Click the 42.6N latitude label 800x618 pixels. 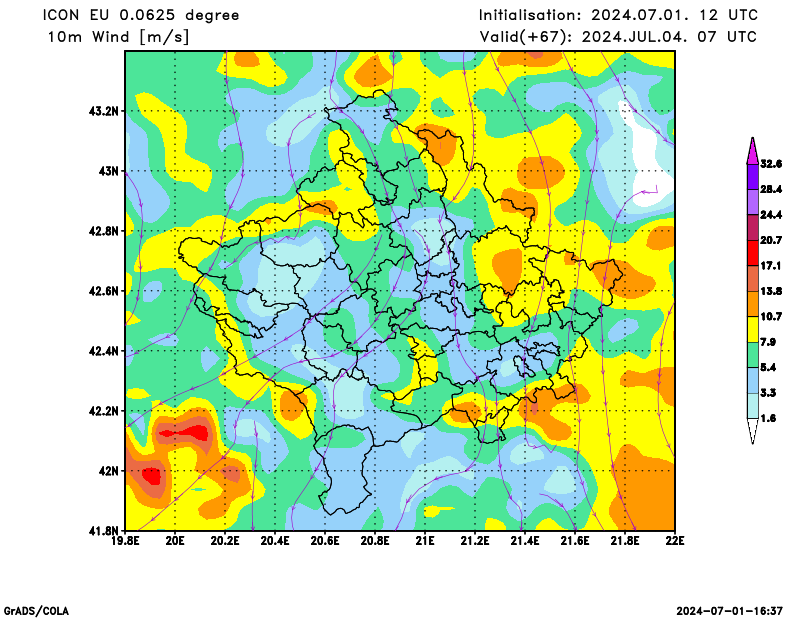tap(104, 291)
